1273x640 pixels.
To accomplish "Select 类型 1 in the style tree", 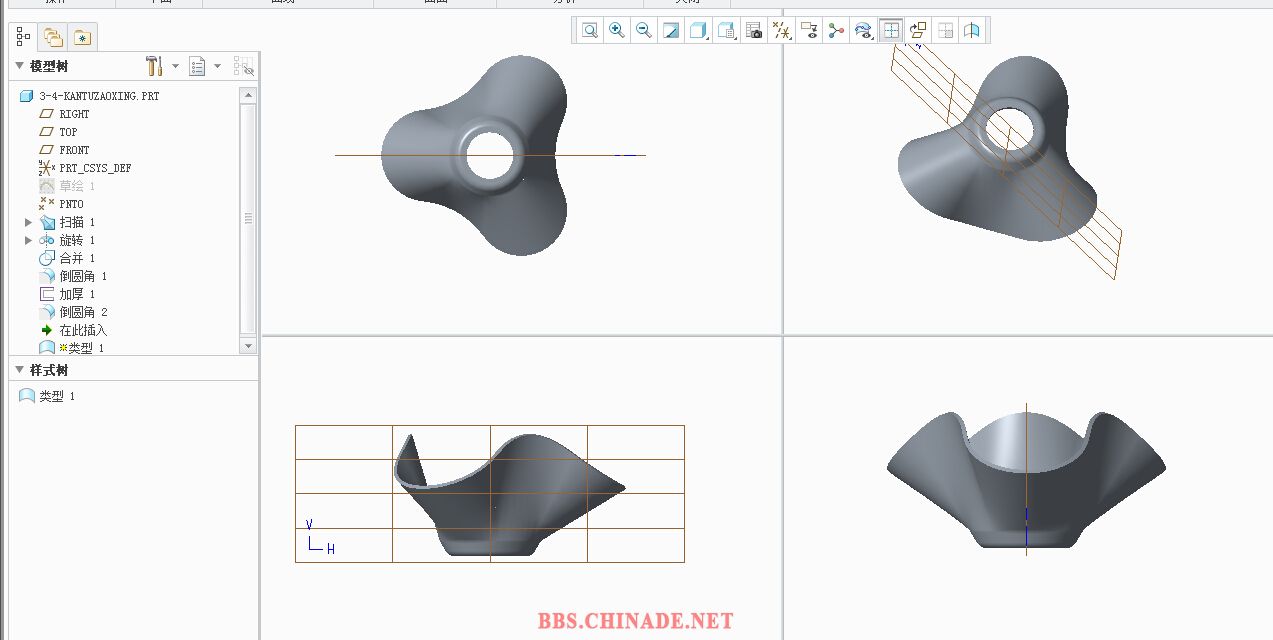I will tap(57, 396).
